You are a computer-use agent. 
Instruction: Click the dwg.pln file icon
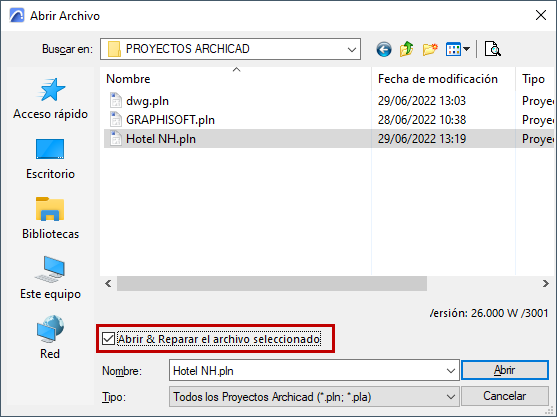click(x=116, y=101)
